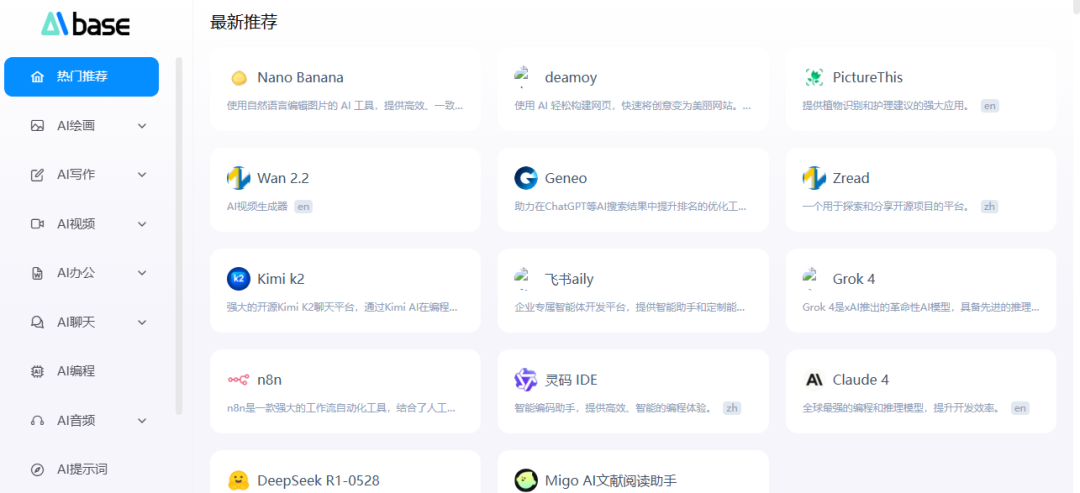Click the camera icon next to AI视频
The width and height of the screenshot is (1080, 493).
(37, 224)
